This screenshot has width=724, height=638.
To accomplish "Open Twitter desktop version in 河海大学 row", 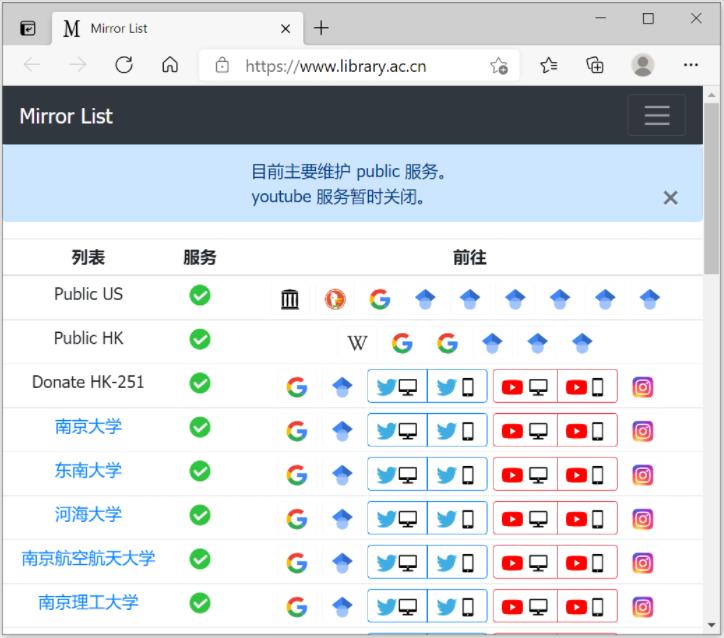I will [x=397, y=519].
